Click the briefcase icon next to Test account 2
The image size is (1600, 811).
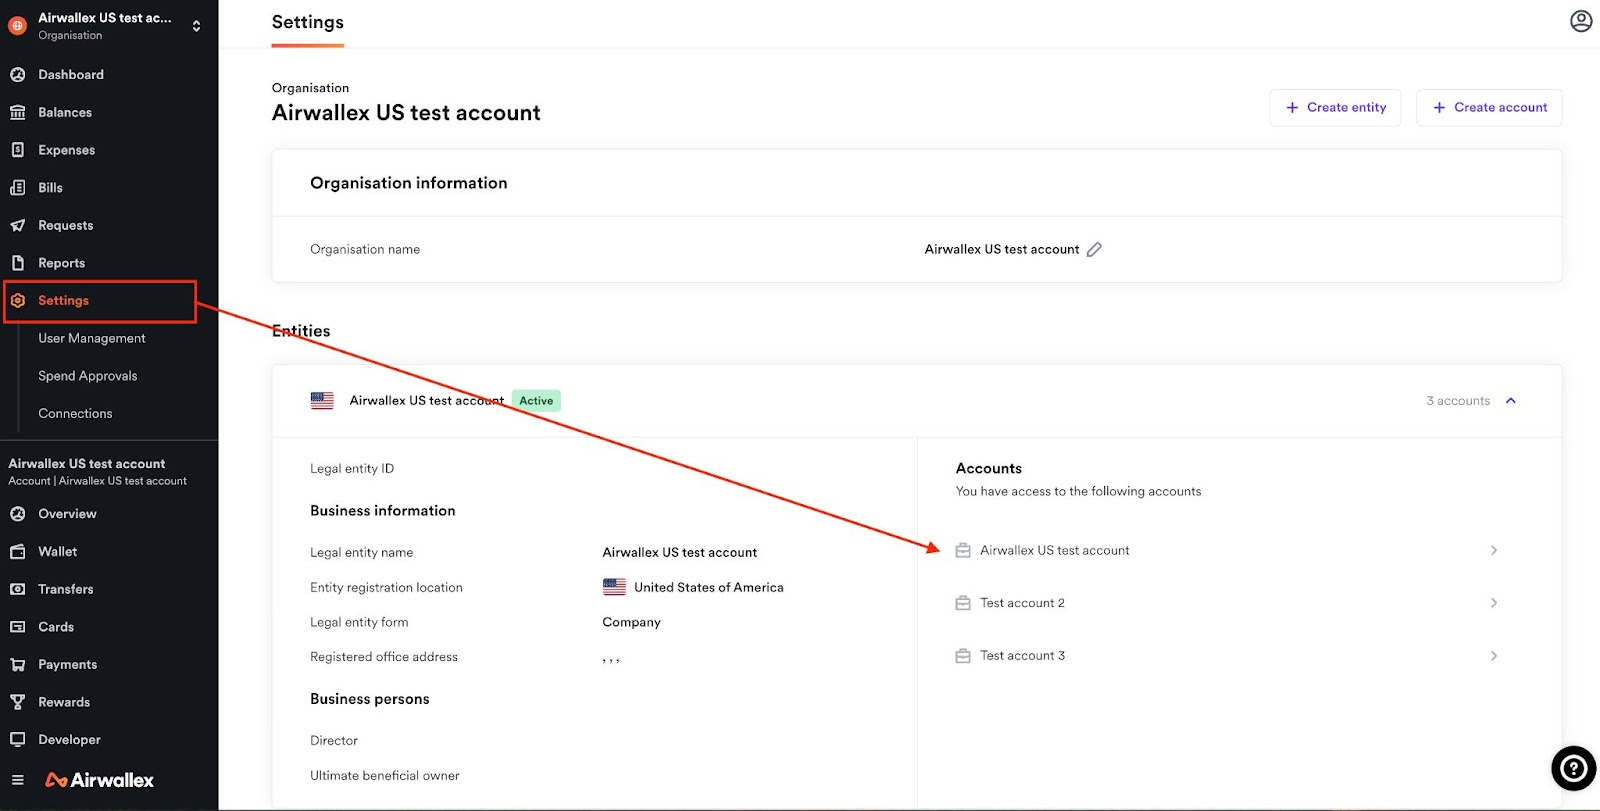(x=963, y=603)
